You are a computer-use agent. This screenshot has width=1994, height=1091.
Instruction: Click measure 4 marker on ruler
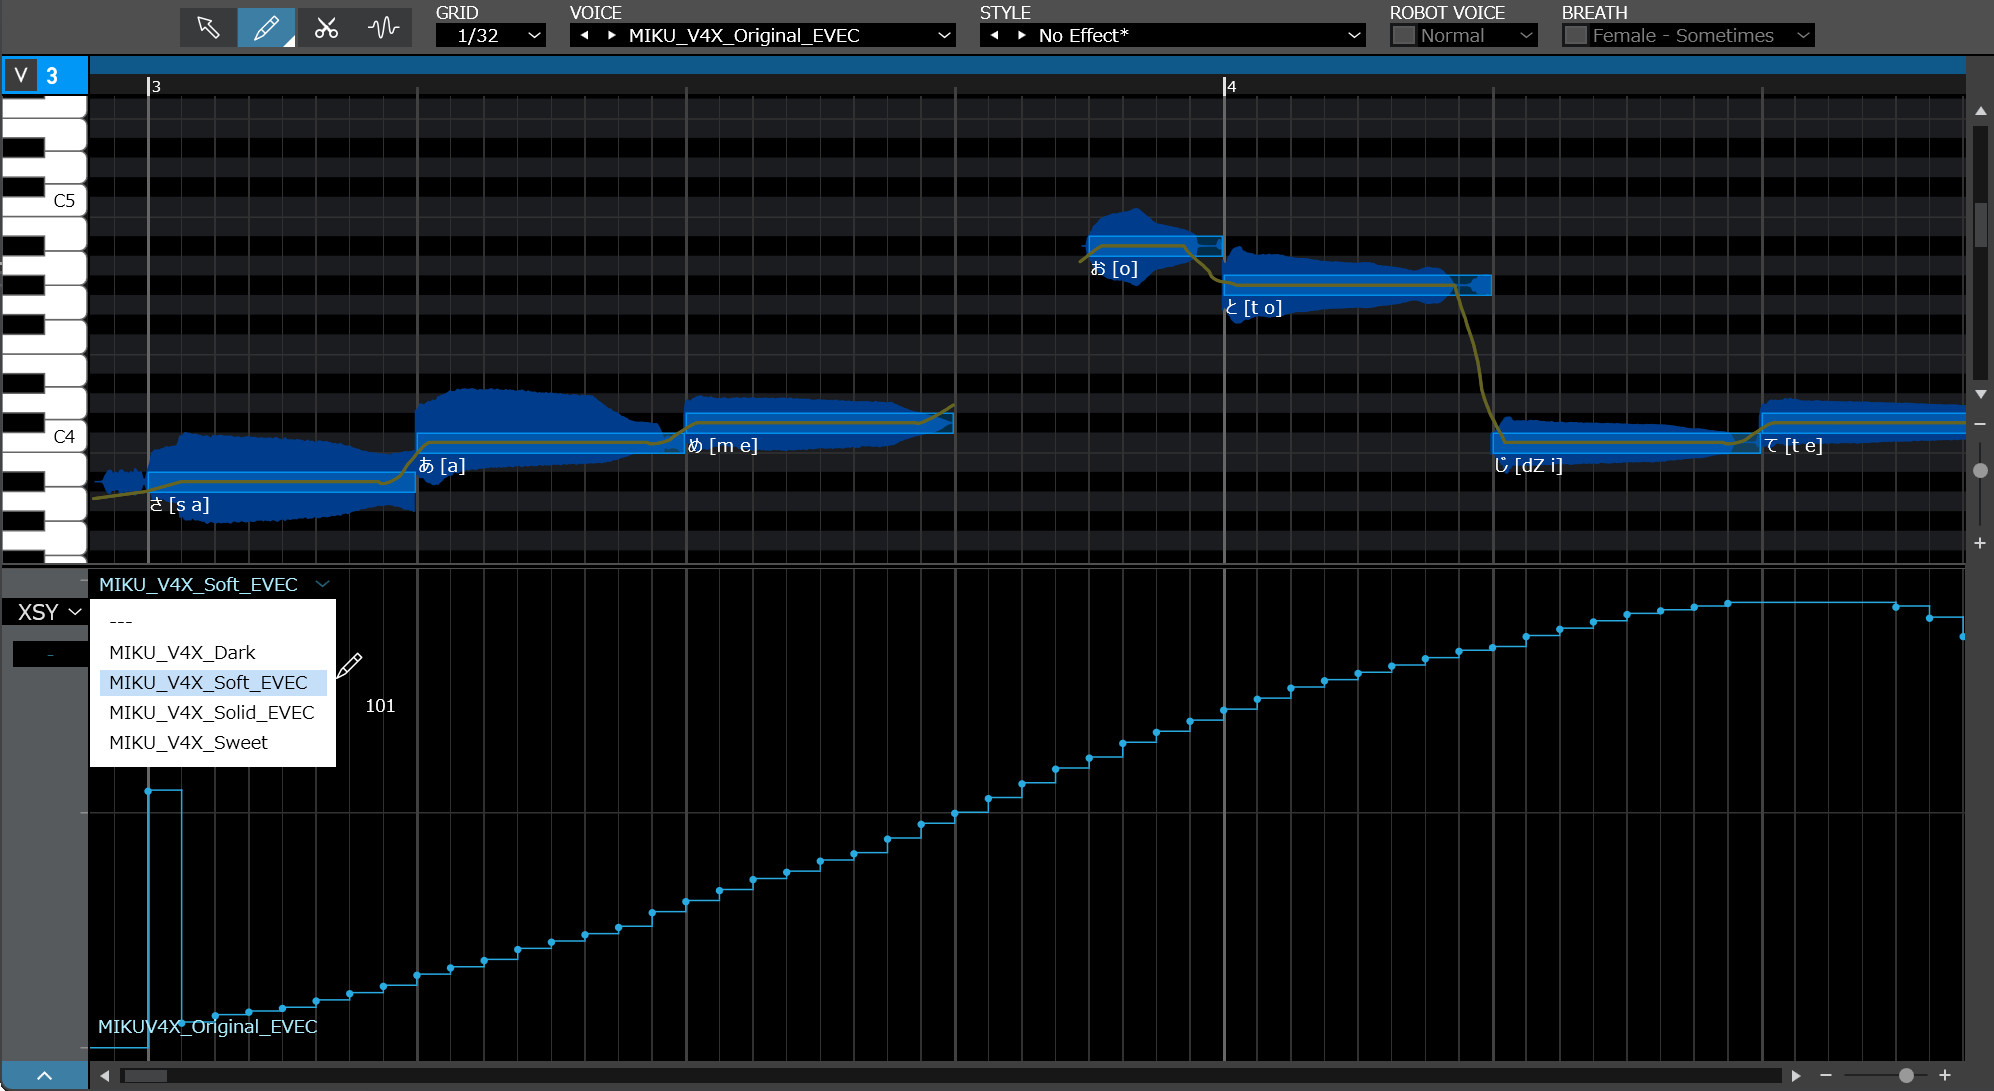1230,86
